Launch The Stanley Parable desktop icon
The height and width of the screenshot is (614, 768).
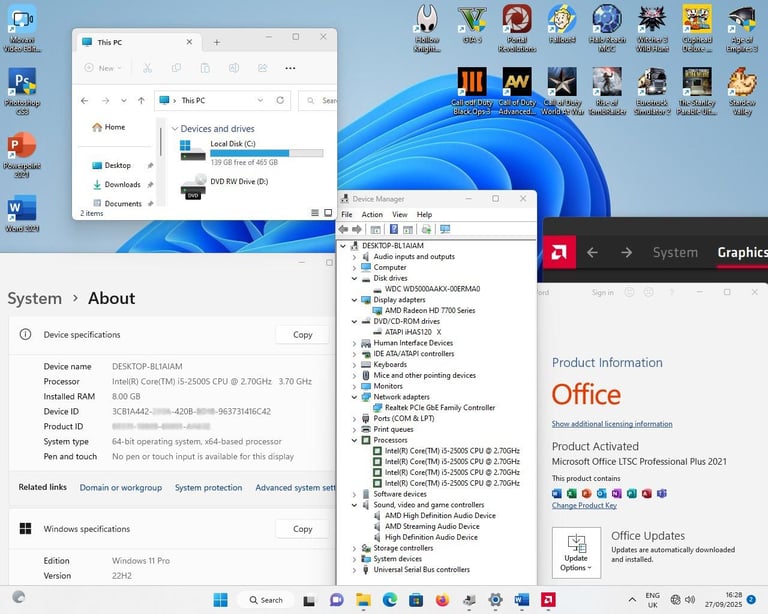697,92
